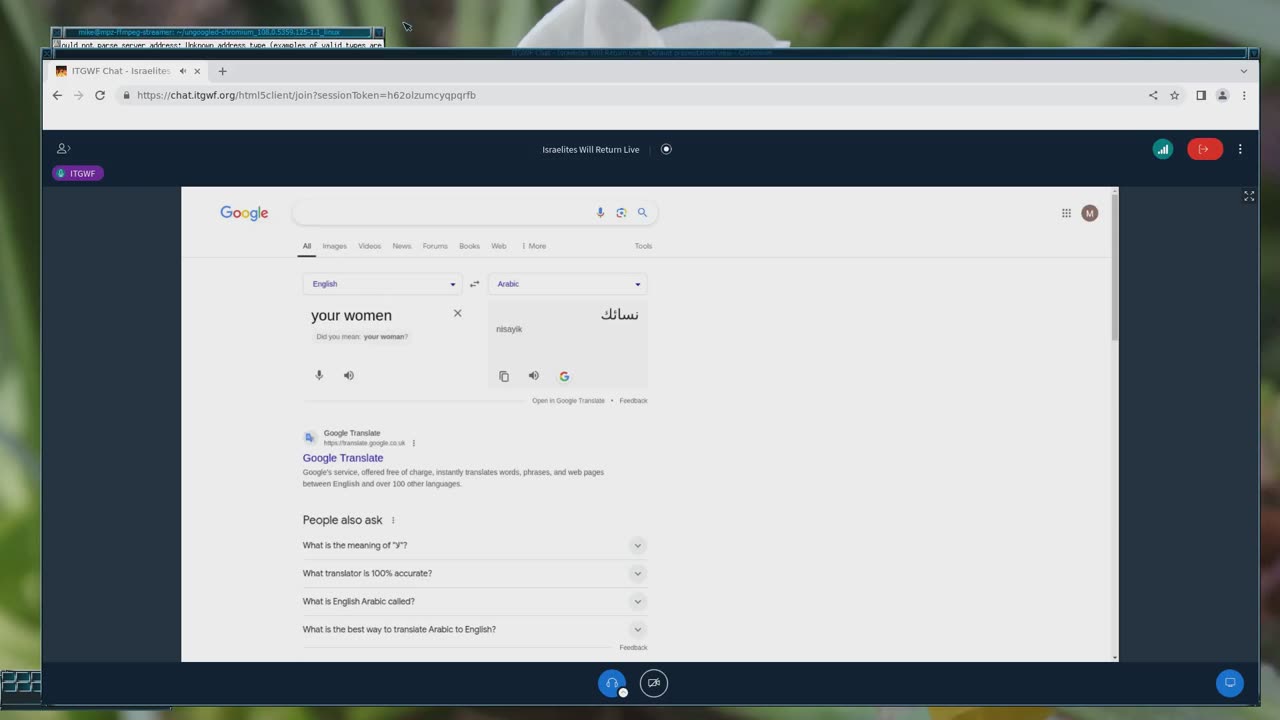Go back in browser history

tap(57, 95)
